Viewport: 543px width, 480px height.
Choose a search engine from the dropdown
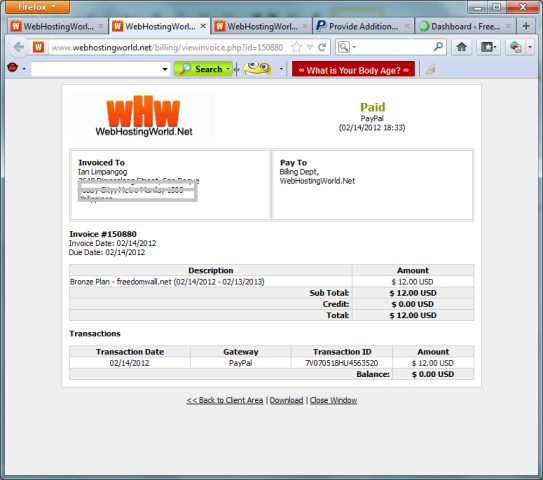click(x=347, y=47)
